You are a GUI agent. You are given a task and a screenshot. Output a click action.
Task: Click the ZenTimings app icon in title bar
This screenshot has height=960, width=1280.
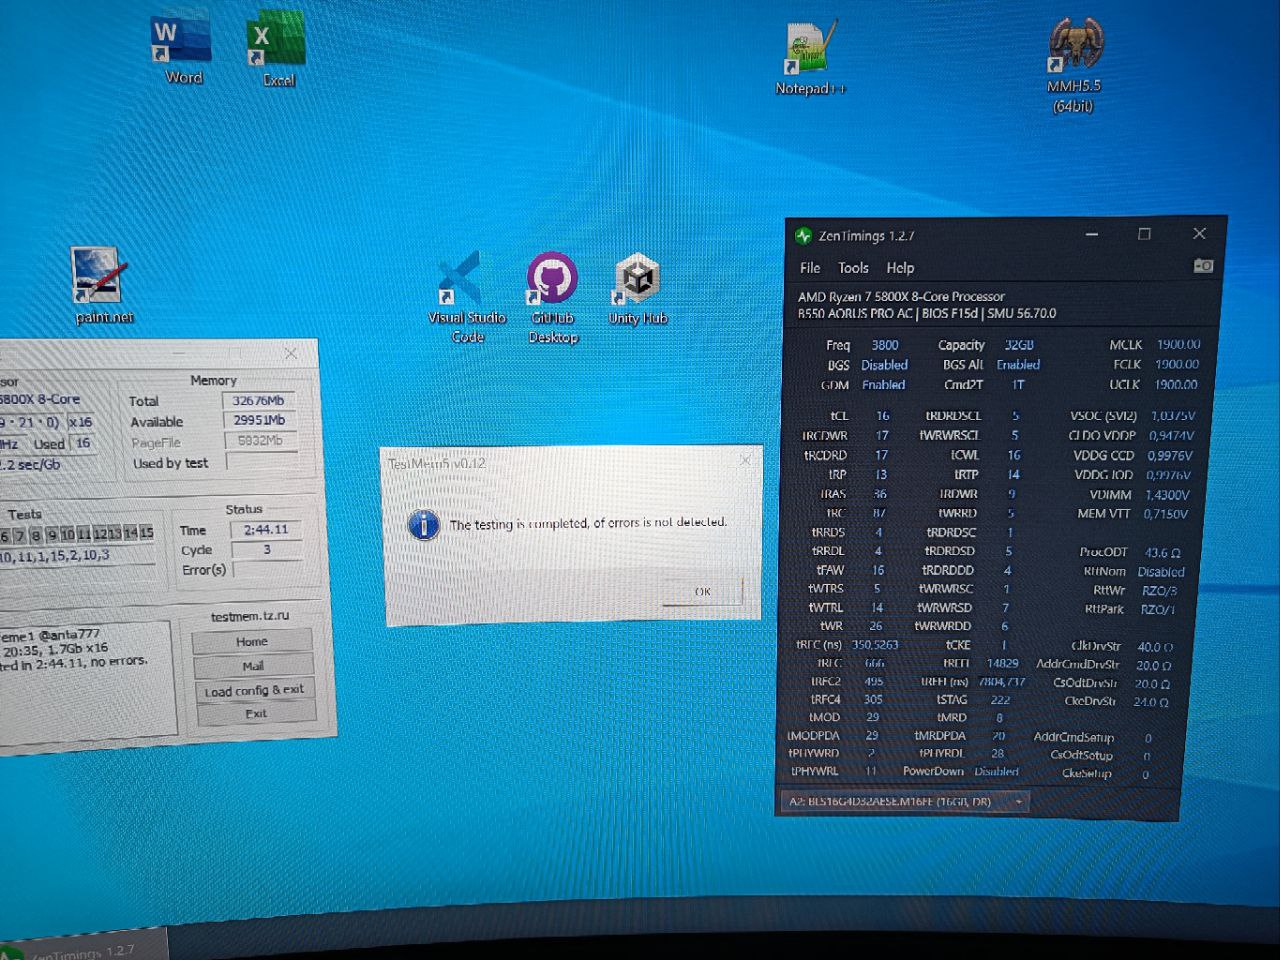803,236
